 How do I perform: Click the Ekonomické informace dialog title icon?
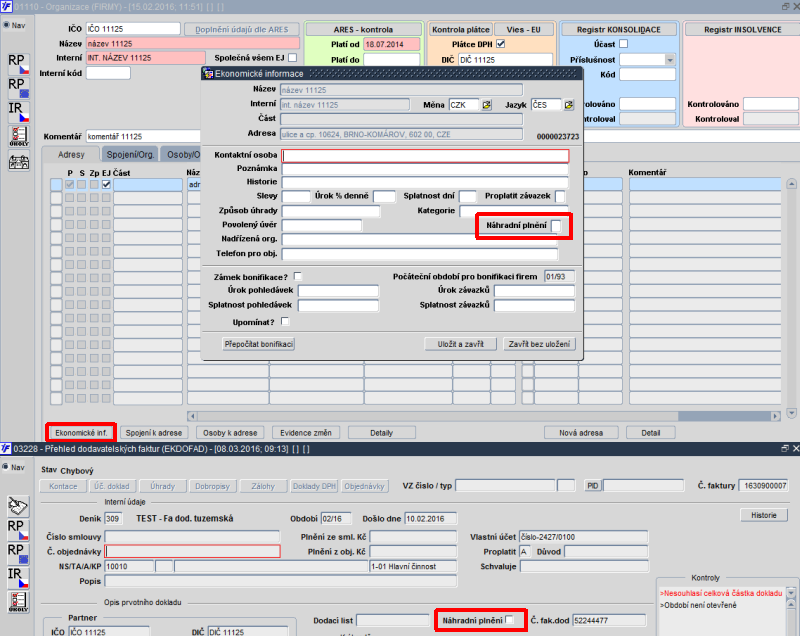208,73
